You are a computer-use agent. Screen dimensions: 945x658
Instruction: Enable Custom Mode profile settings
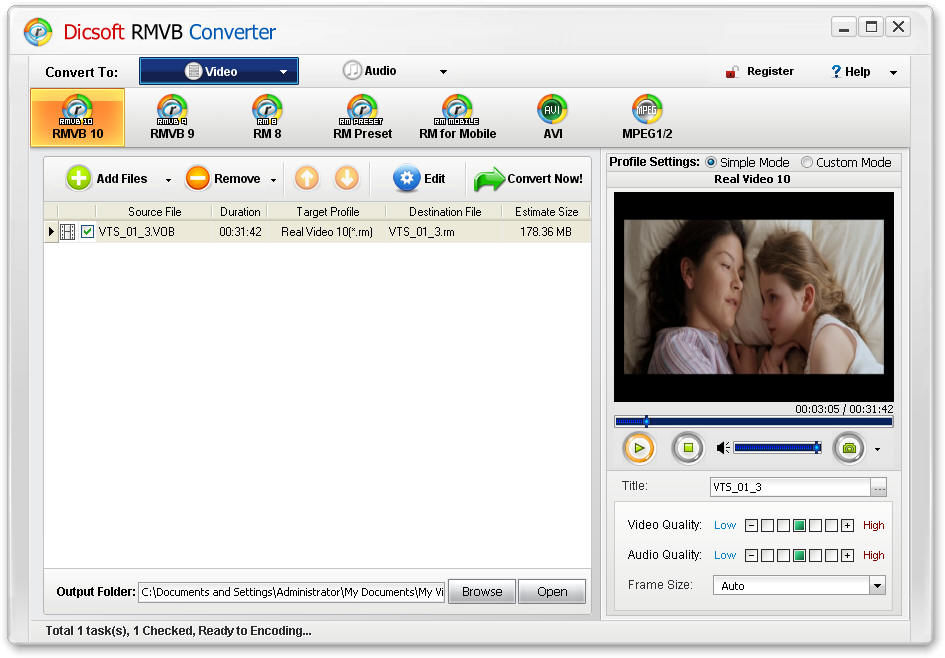click(x=808, y=163)
